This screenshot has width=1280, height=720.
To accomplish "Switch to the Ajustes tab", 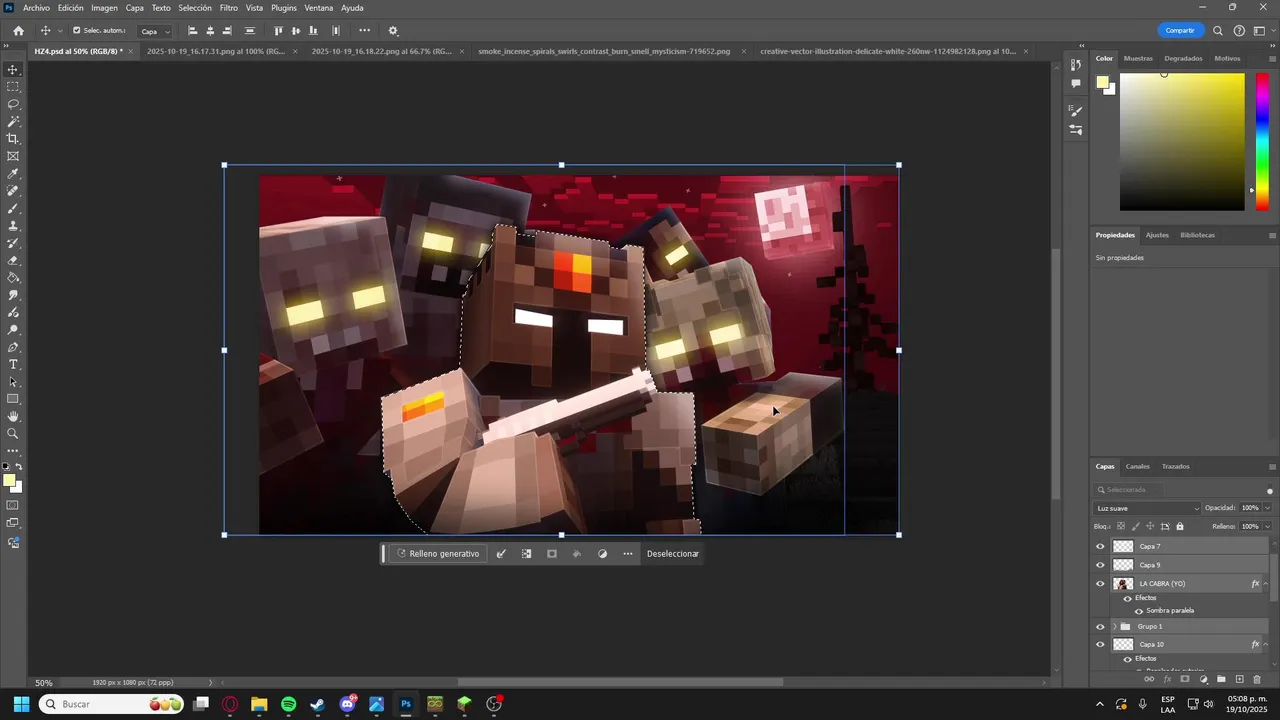I will (x=1157, y=235).
